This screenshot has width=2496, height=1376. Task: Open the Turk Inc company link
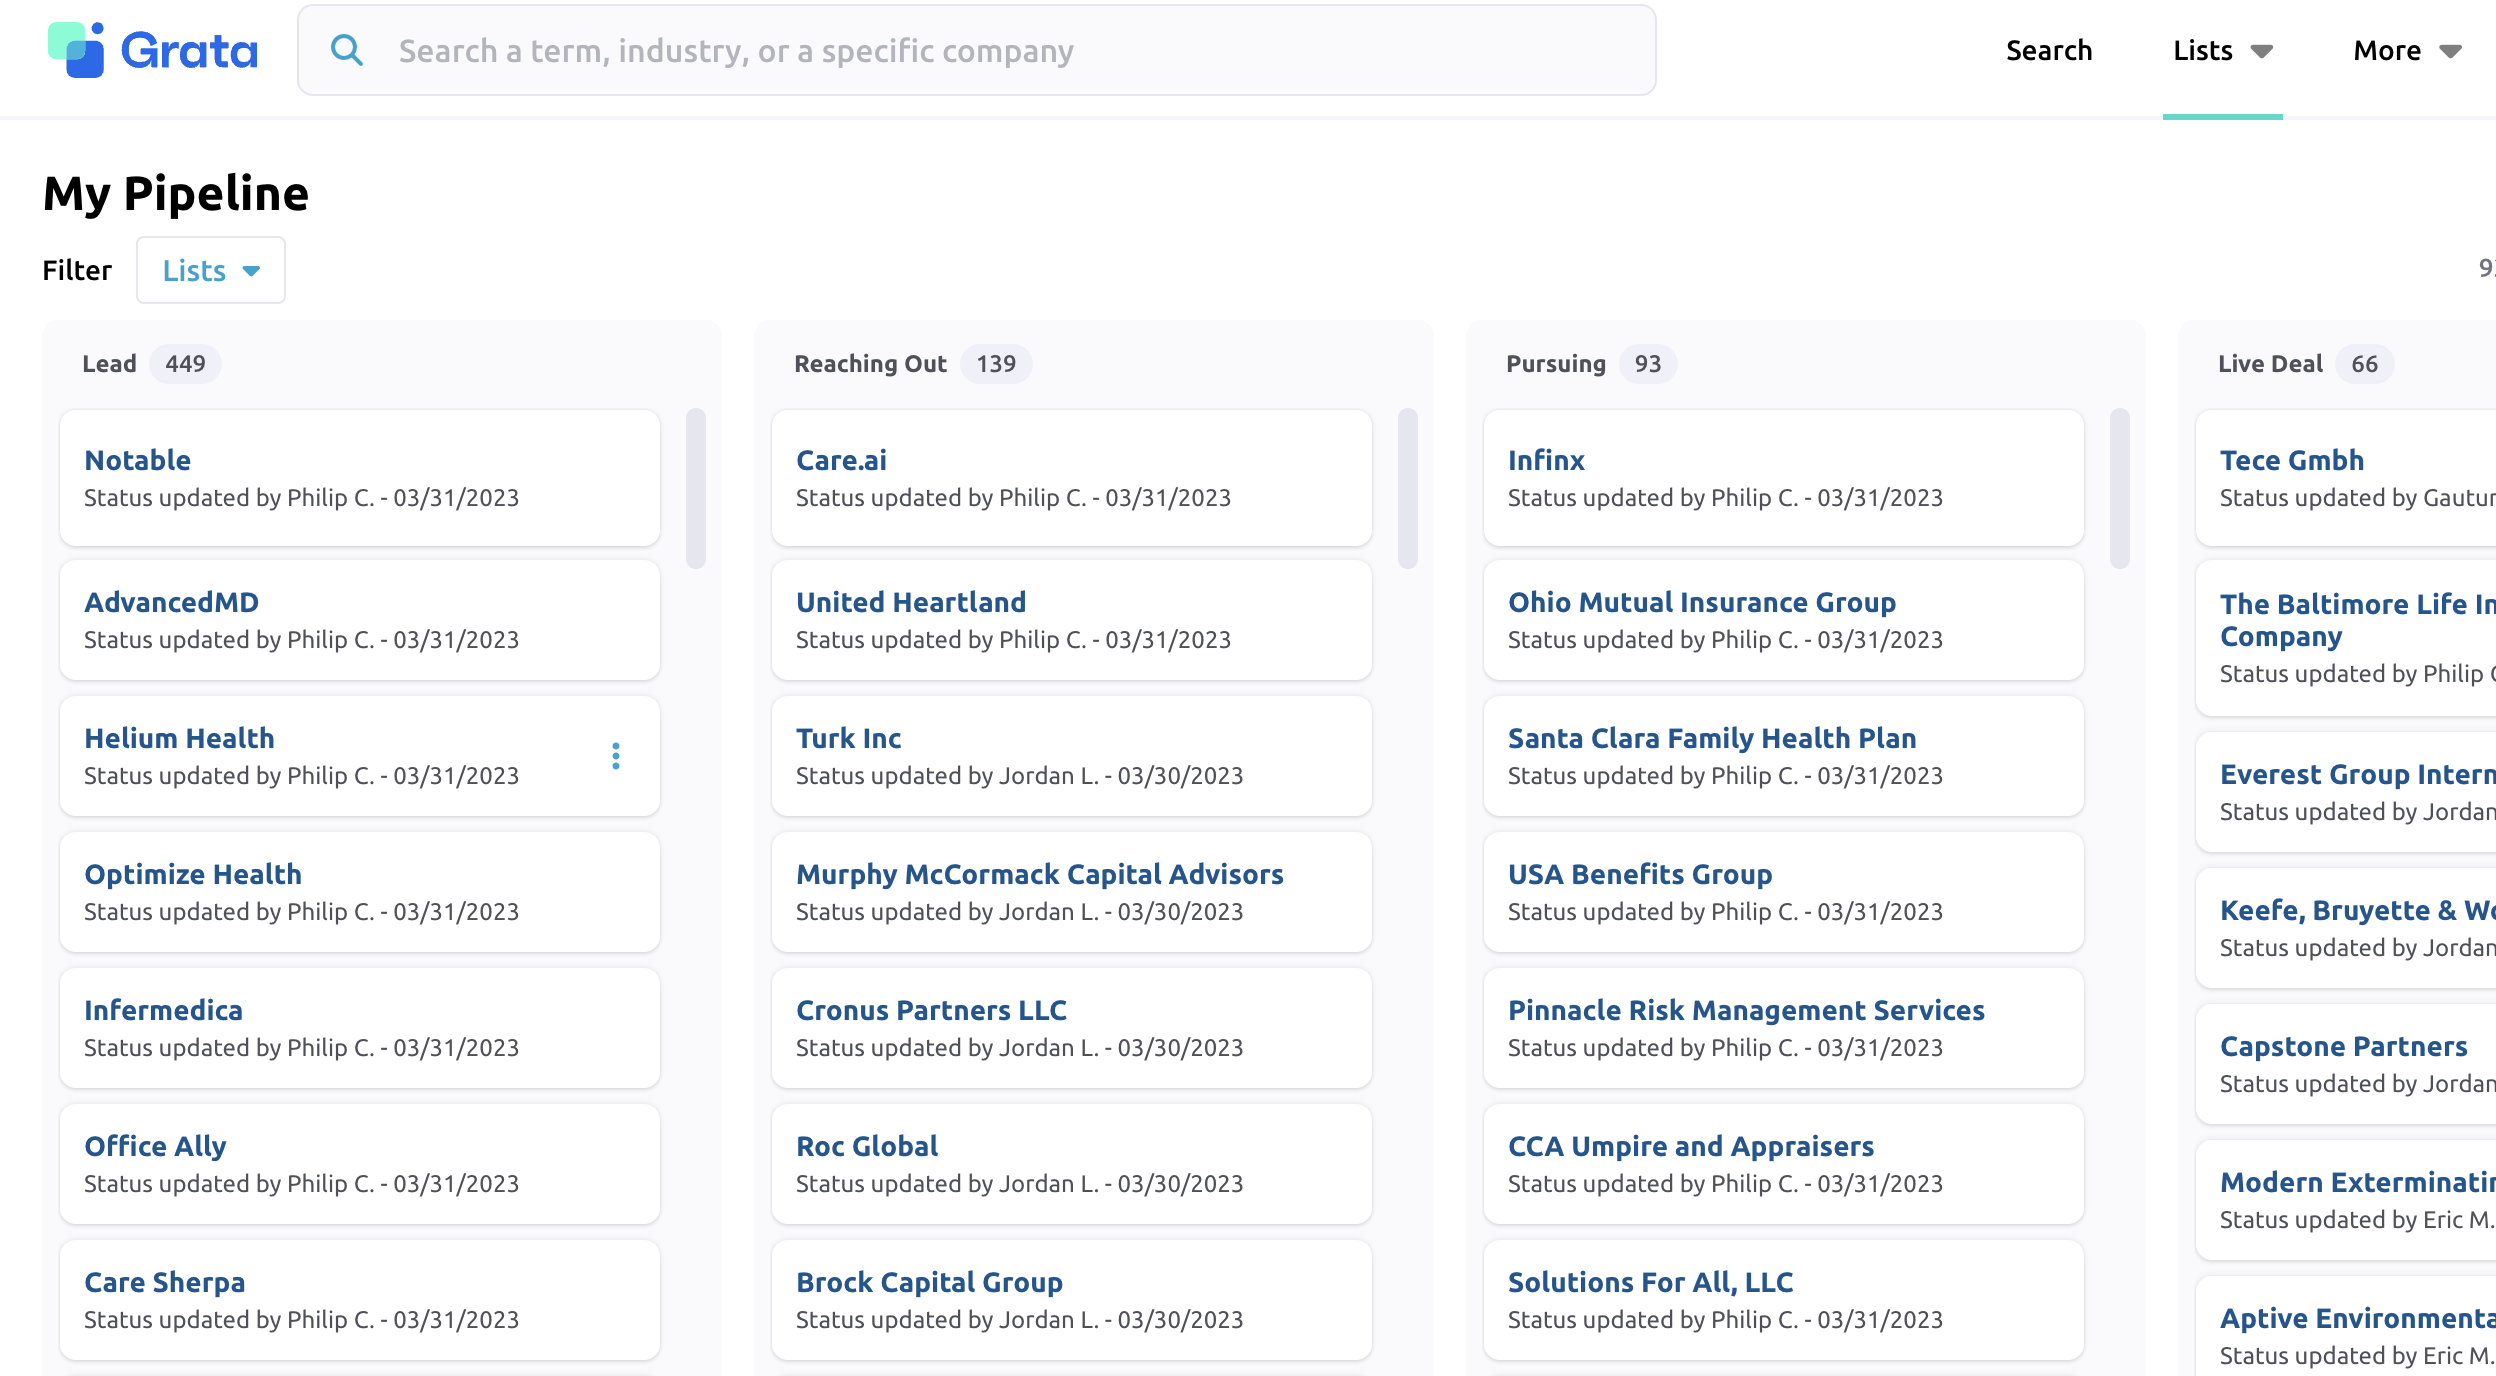(848, 738)
